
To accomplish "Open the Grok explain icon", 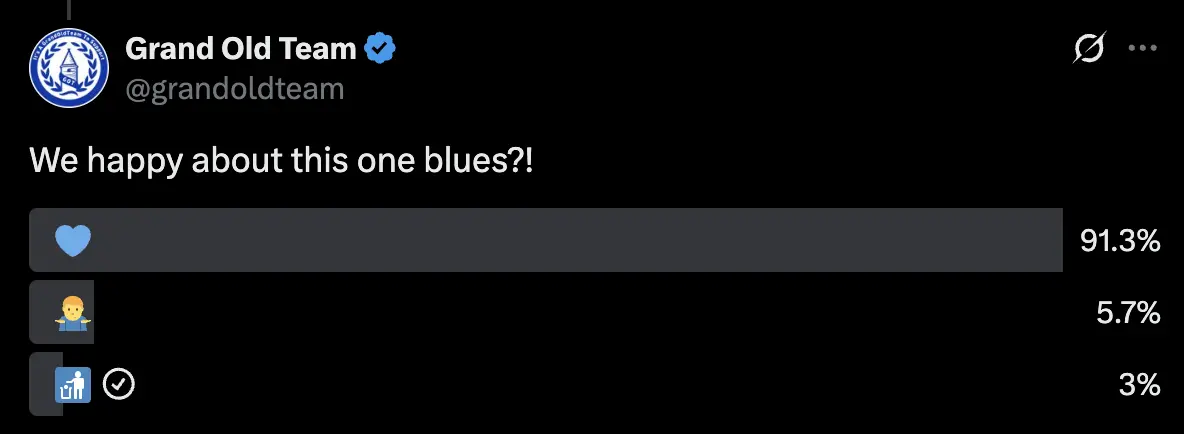I will pos(1088,48).
